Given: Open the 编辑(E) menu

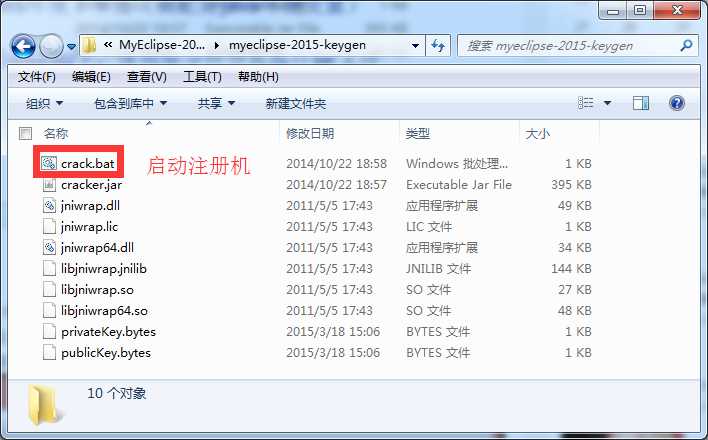Looking at the screenshot, I should coord(91,77).
